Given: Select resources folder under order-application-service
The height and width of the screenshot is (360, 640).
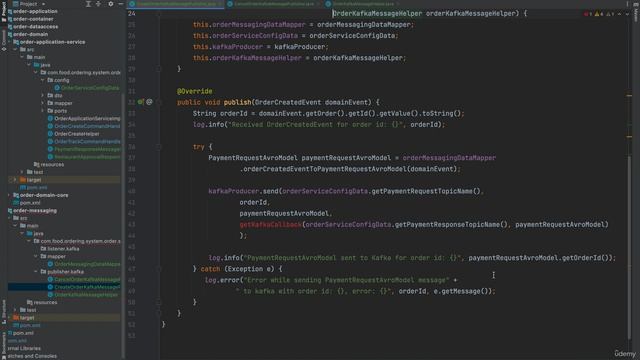Looking at the screenshot, I should [49, 164].
